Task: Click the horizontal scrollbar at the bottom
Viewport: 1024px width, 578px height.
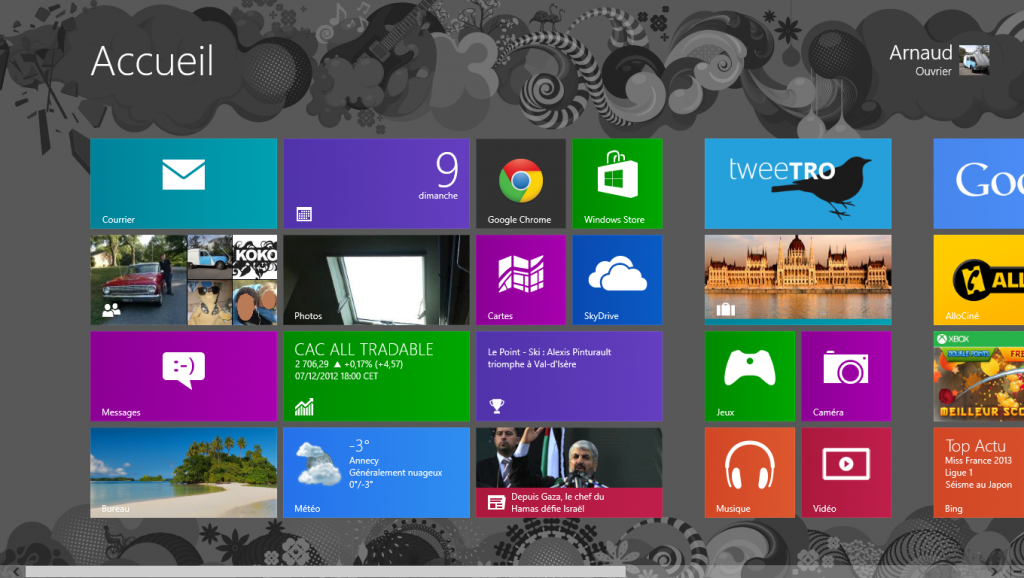Action: [326, 572]
